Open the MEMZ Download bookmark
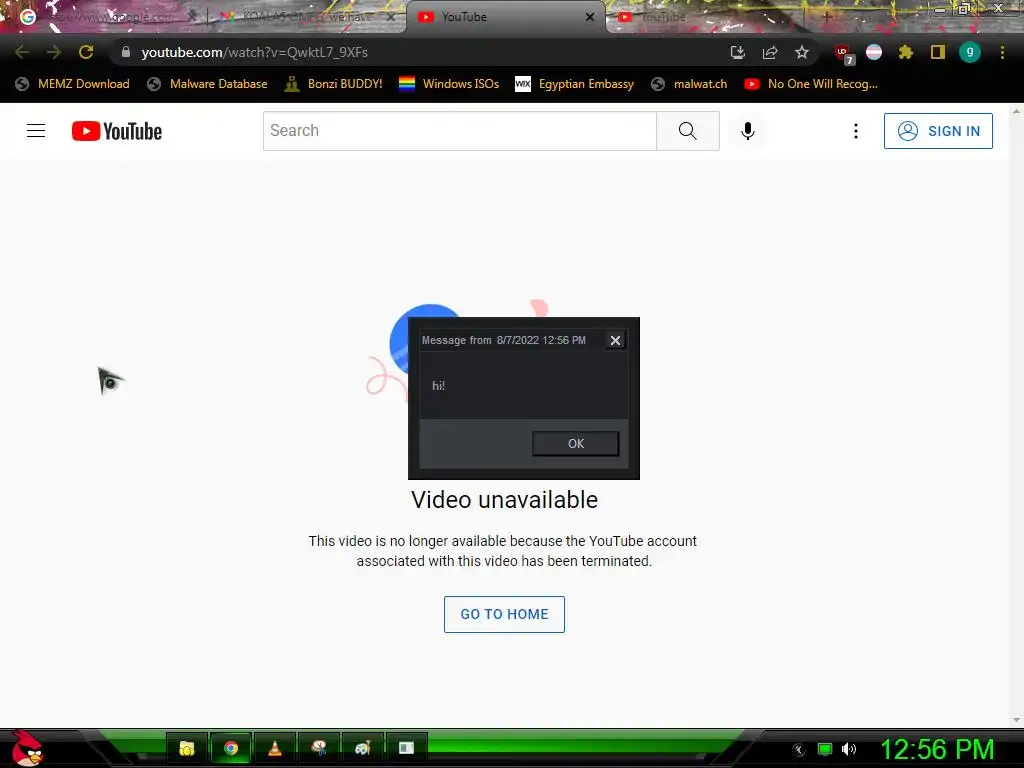Viewport: 1024px width, 768px height. (x=72, y=84)
